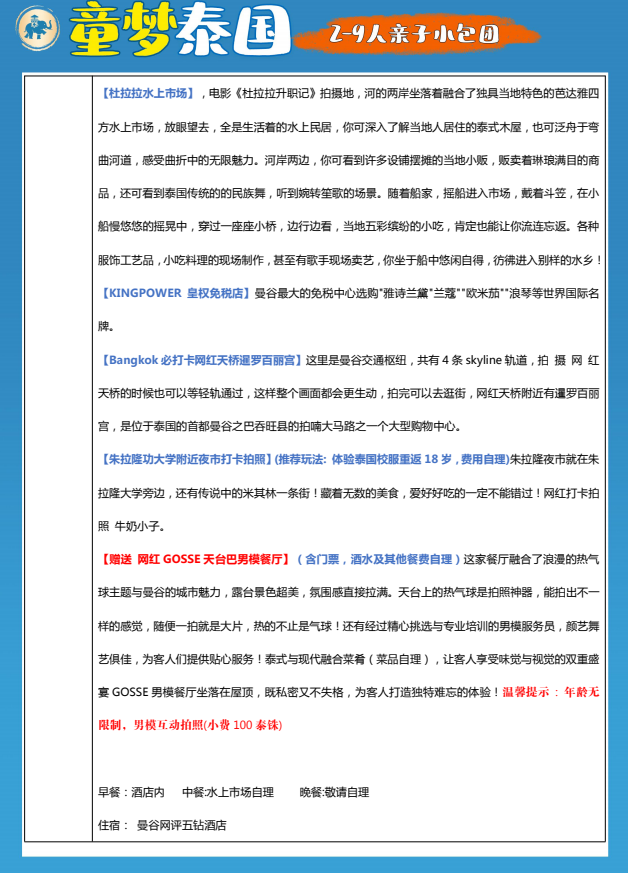Click the 中餐:水上市场自理 meal entry
628x873 pixels.
pos(228,792)
